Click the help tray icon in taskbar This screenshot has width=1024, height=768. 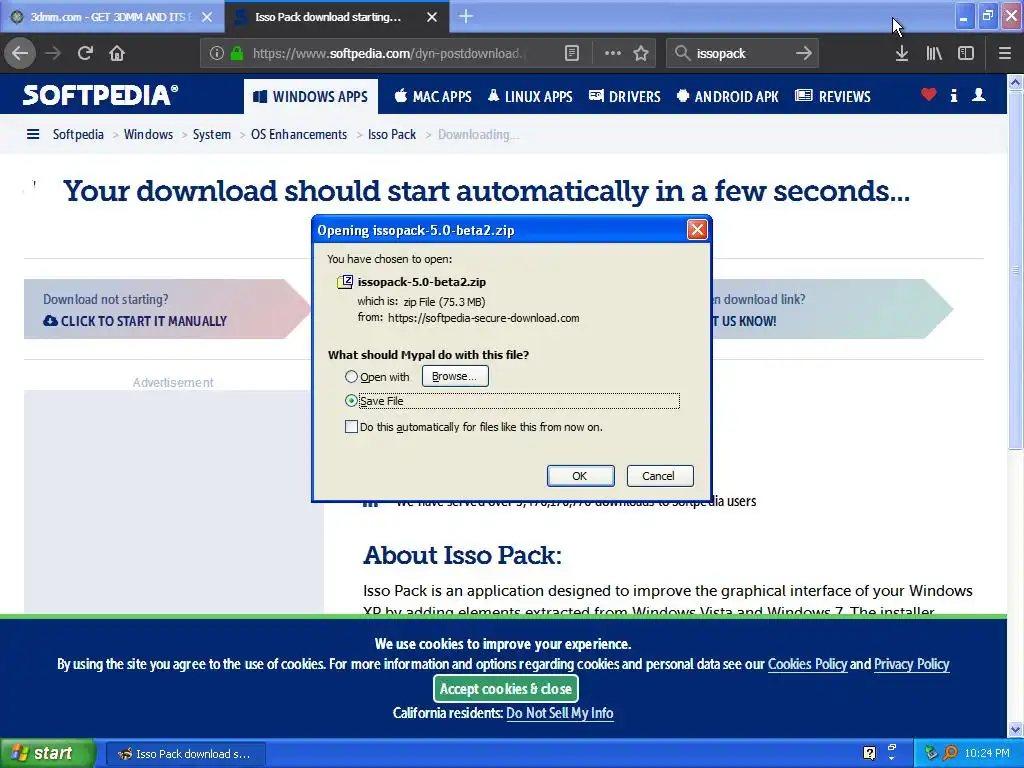(869, 753)
